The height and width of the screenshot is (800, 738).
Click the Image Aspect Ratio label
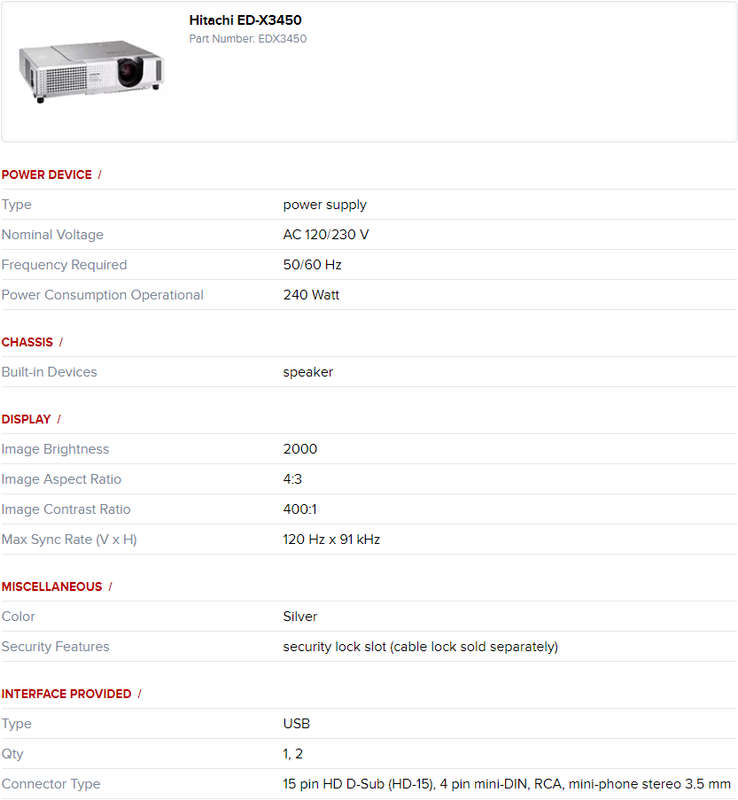(x=61, y=480)
